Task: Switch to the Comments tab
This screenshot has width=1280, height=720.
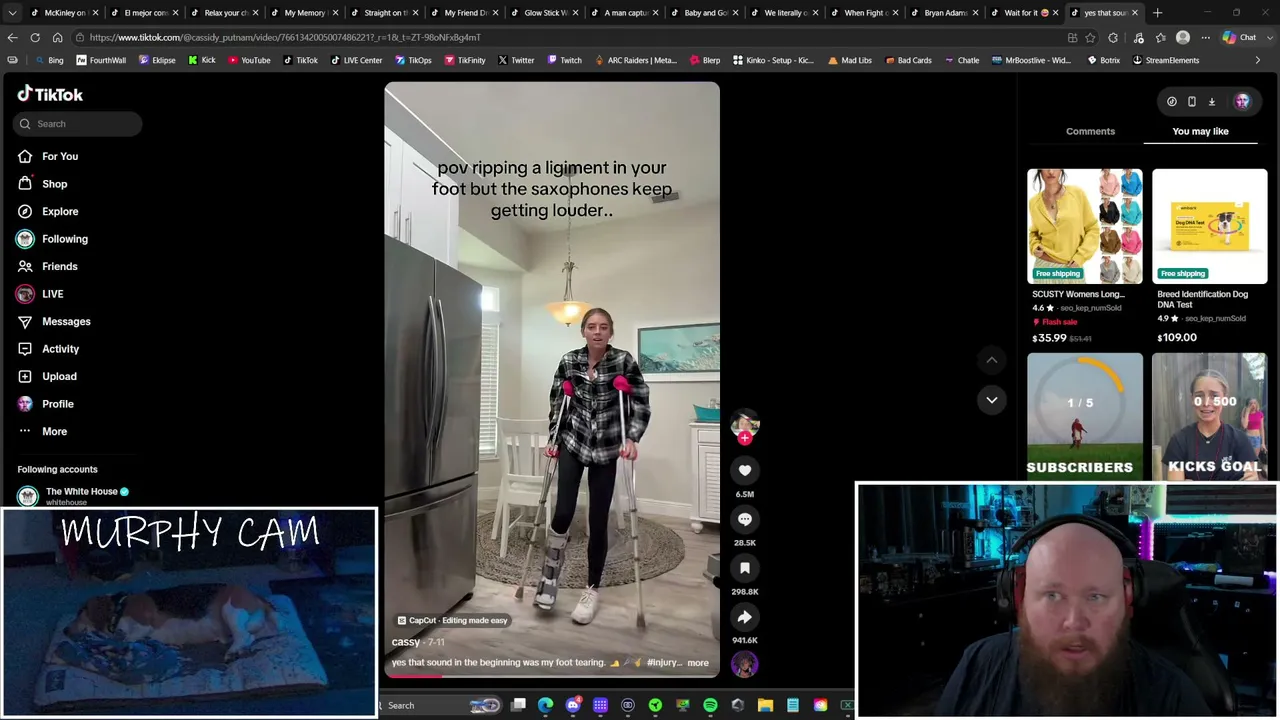Action: click(x=1090, y=131)
